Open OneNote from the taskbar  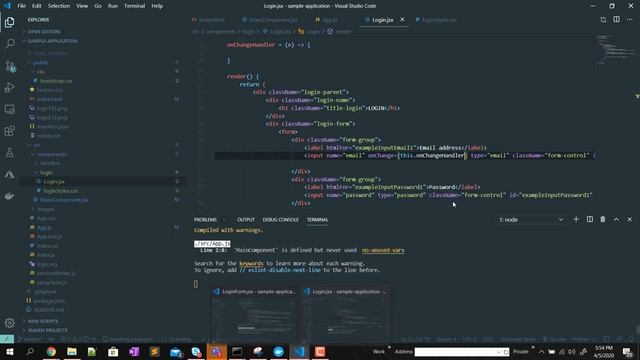[134, 351]
